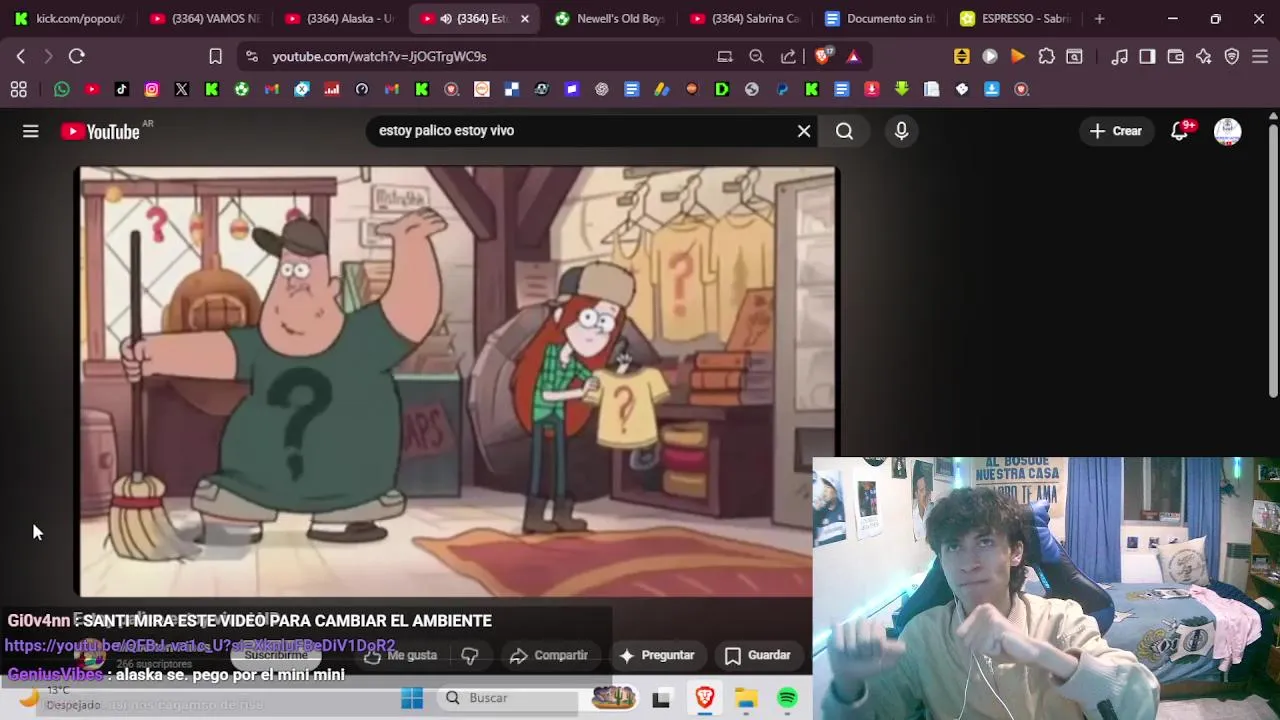This screenshot has width=1280, height=720.
Task: Switch to the Sabrina Ca YouTube tab
Action: 745,18
